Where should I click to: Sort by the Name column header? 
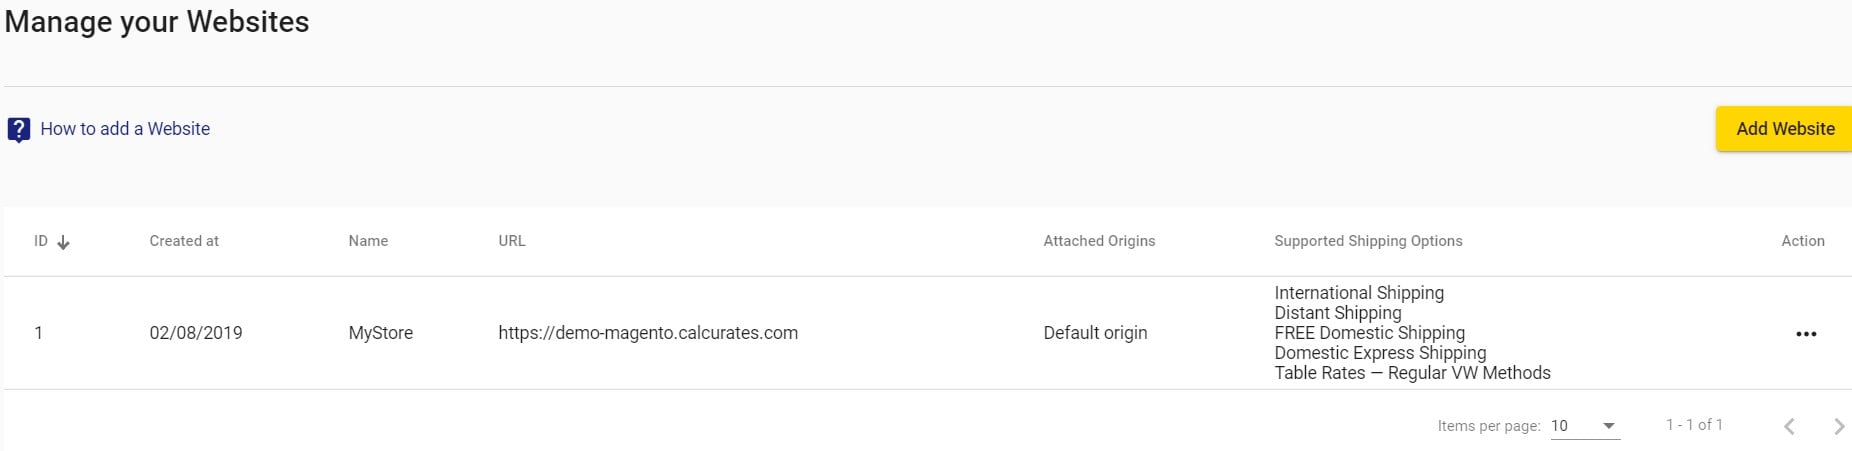point(368,241)
